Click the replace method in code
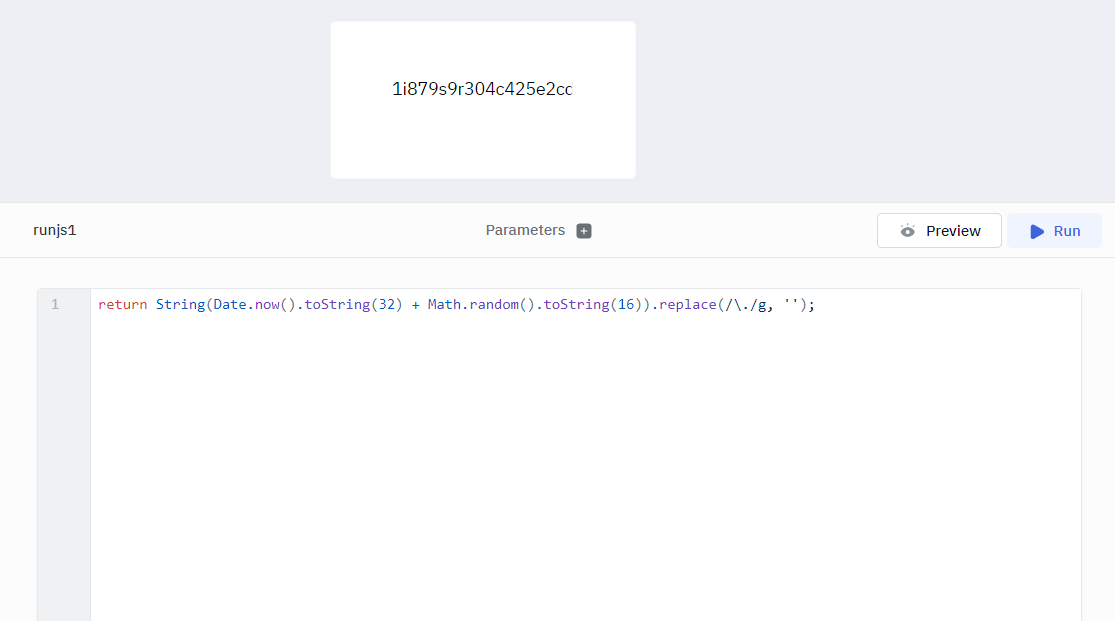The image size is (1115, 621). point(687,305)
